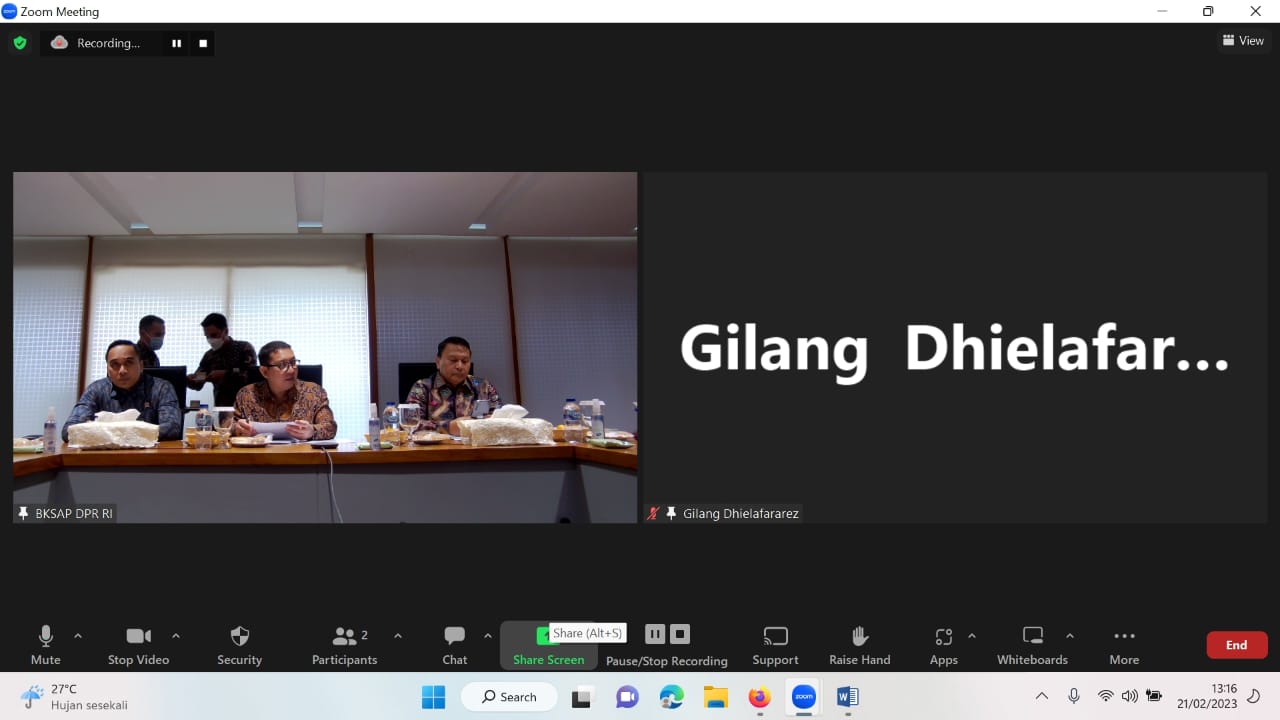
Task: Show hidden system tray icons
Action: tap(1042, 696)
